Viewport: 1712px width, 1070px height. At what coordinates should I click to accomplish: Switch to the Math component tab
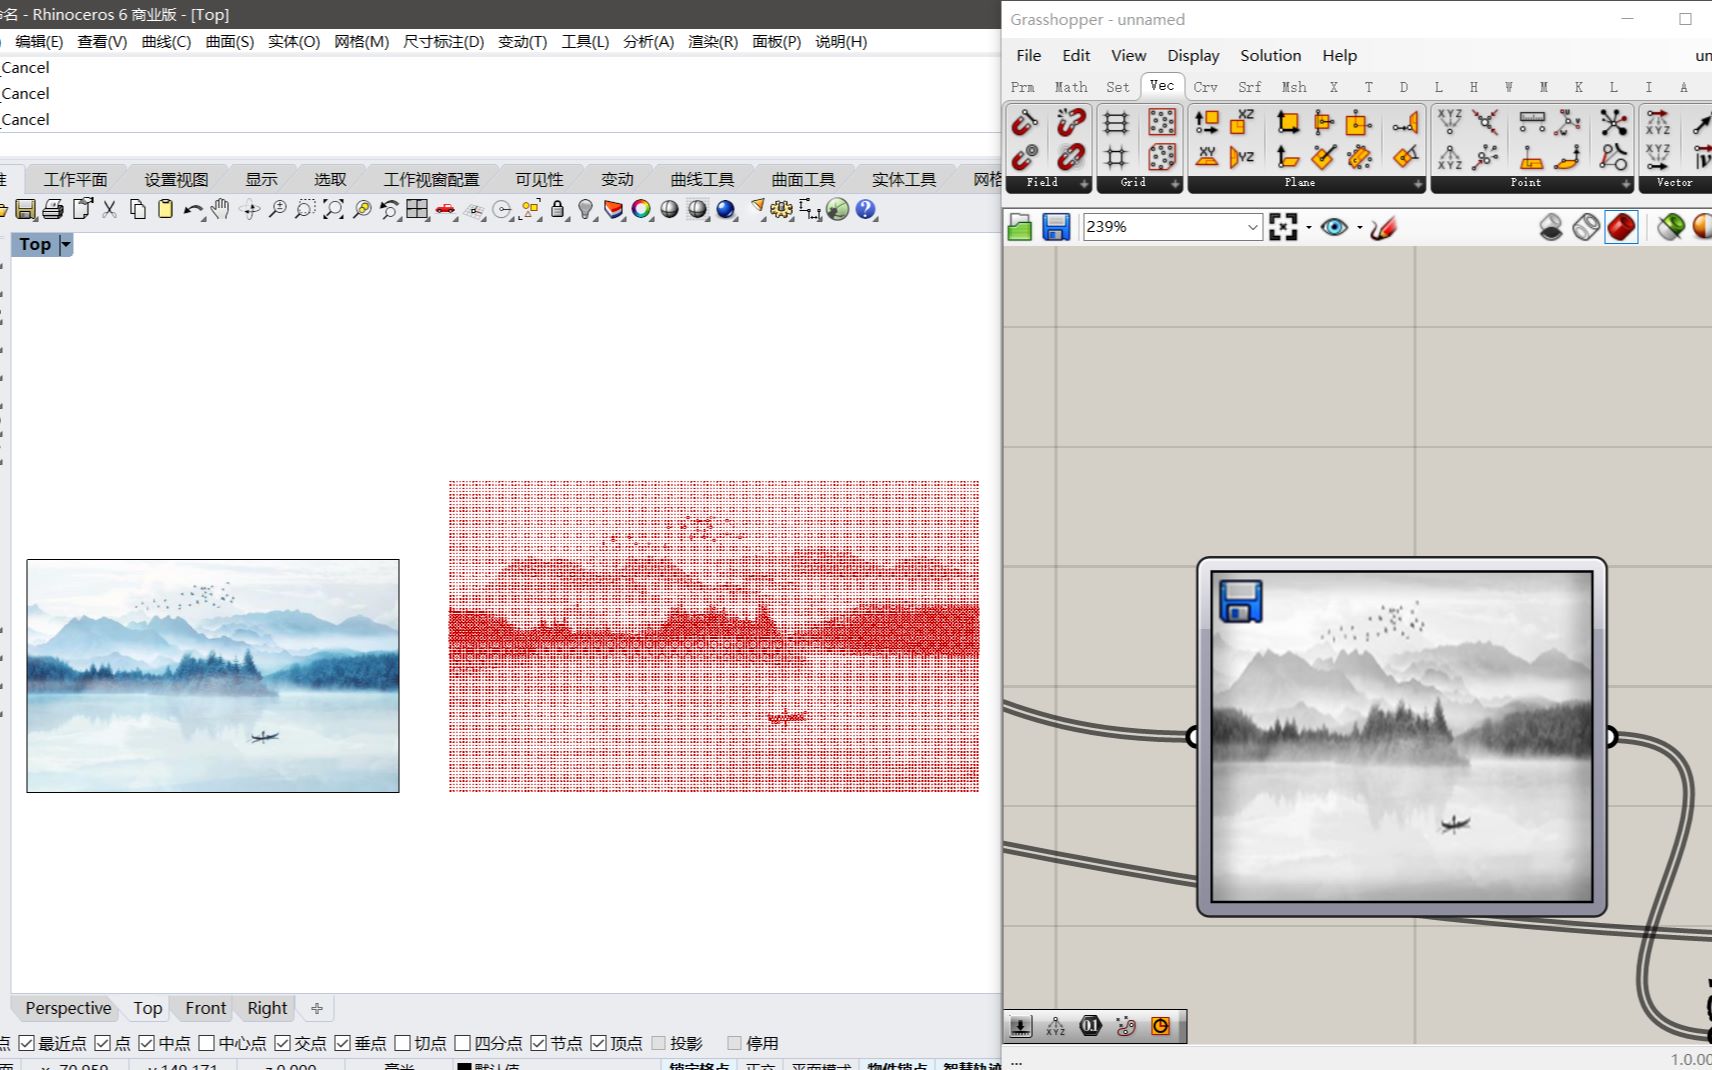pos(1070,87)
